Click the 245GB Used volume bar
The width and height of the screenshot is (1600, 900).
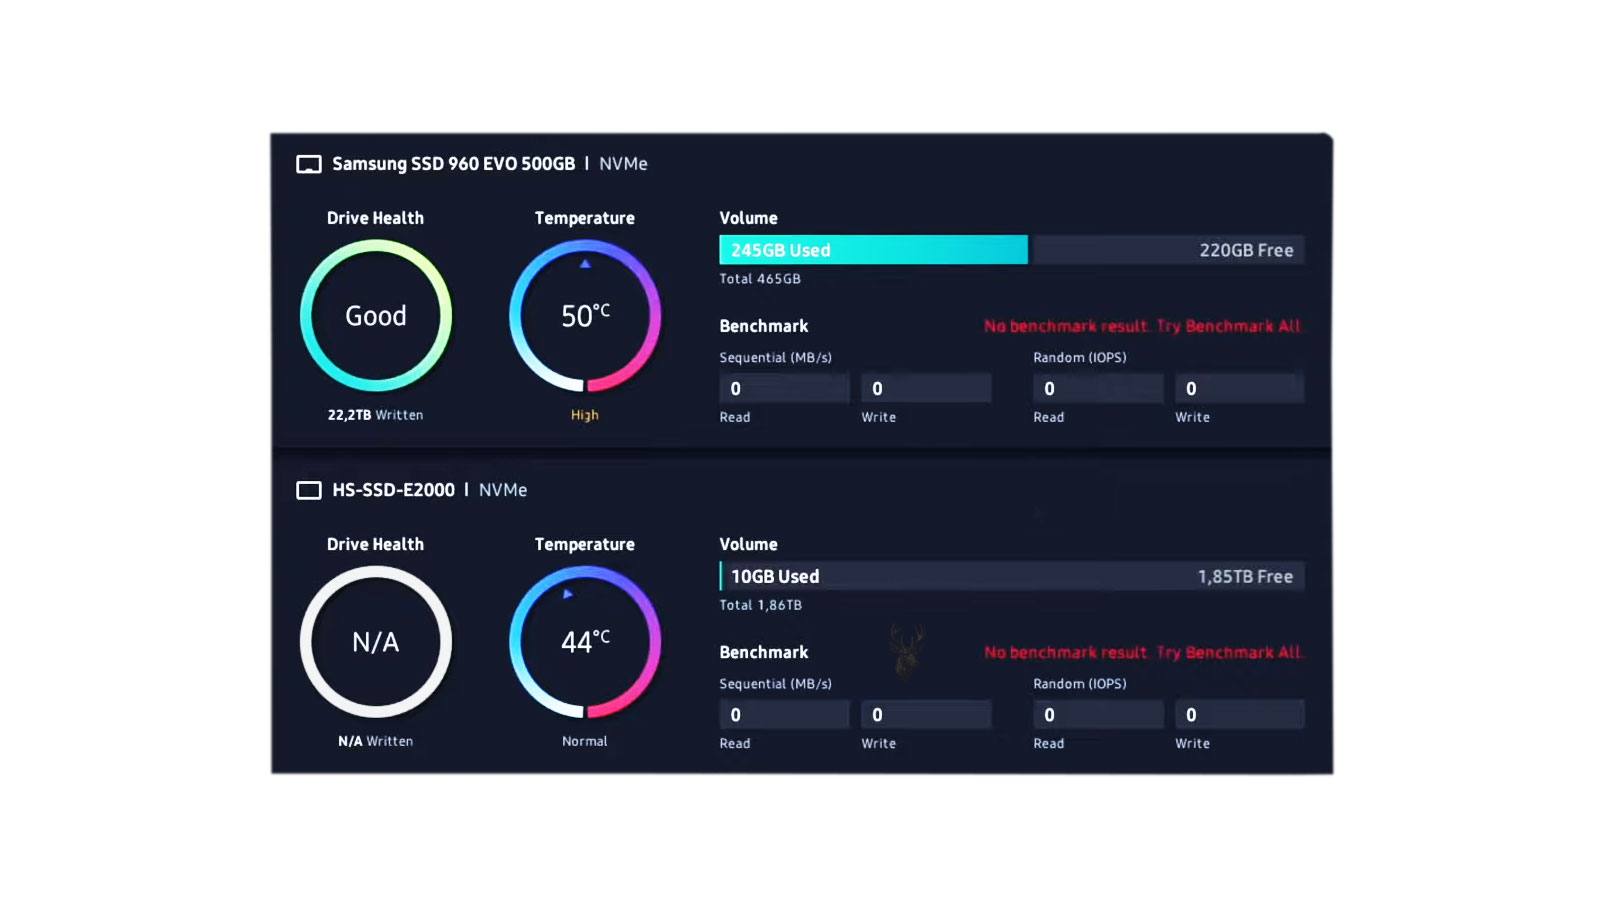point(873,250)
